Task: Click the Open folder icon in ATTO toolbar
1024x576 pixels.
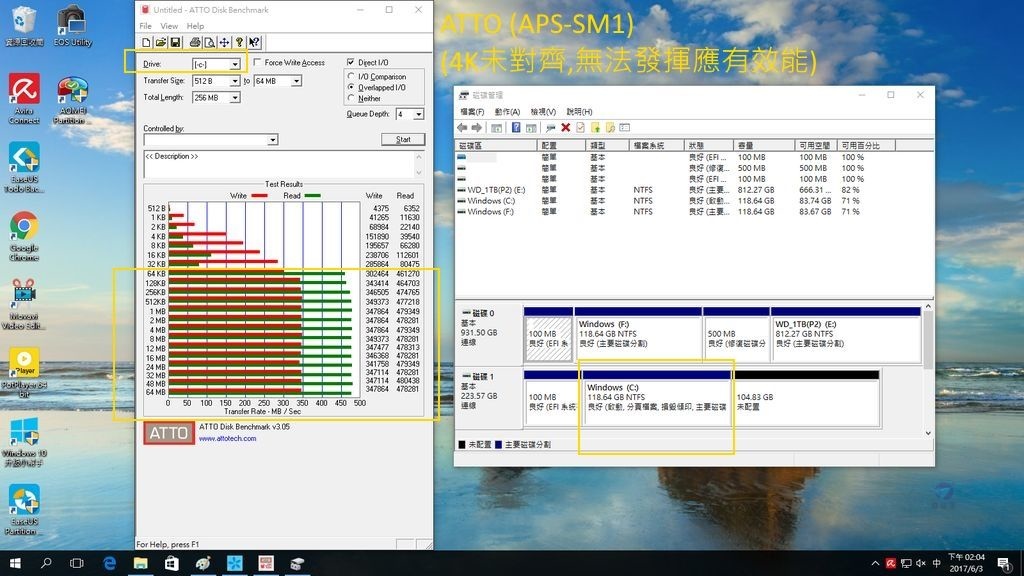Action: [x=161, y=42]
